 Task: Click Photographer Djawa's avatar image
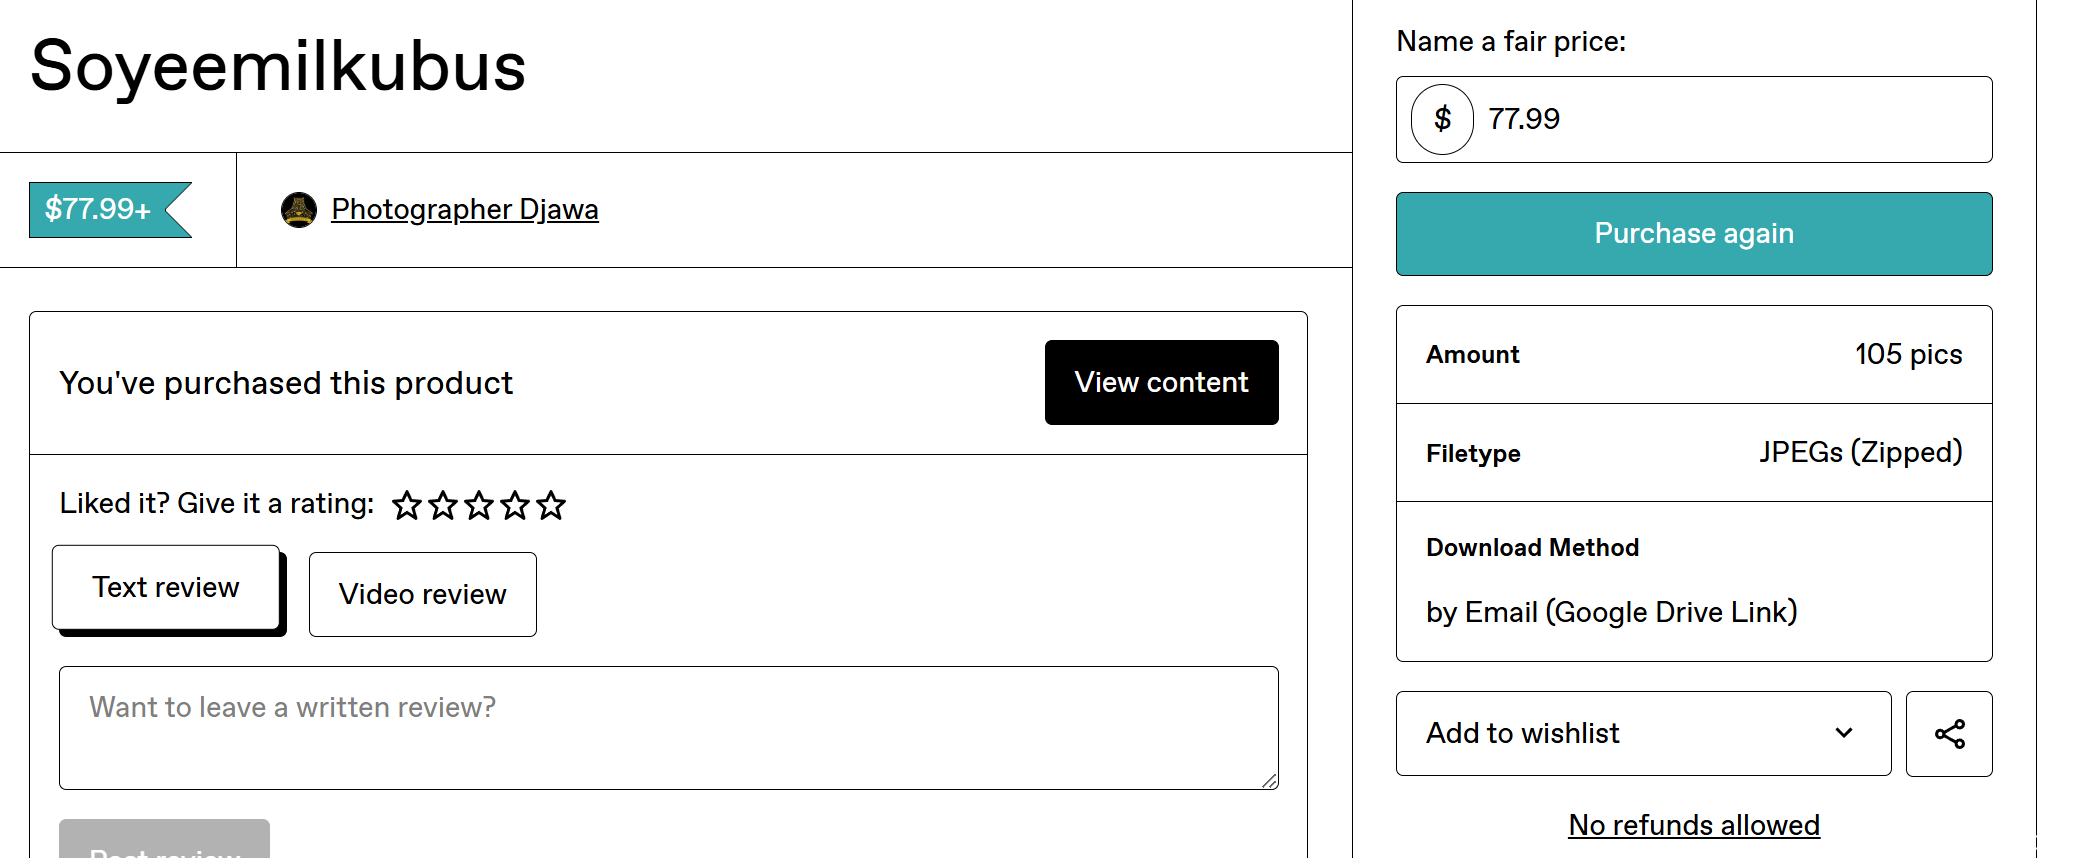pos(298,210)
